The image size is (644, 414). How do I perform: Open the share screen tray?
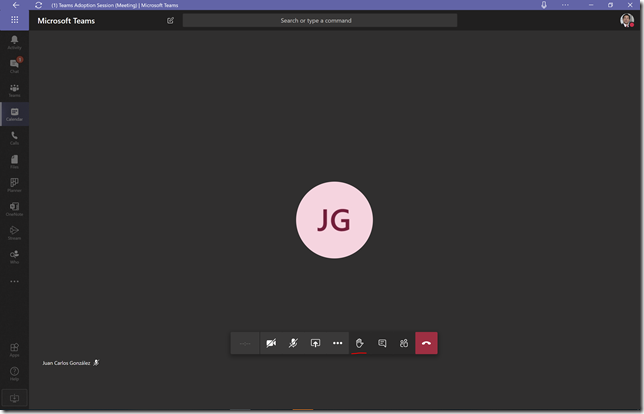(315, 343)
